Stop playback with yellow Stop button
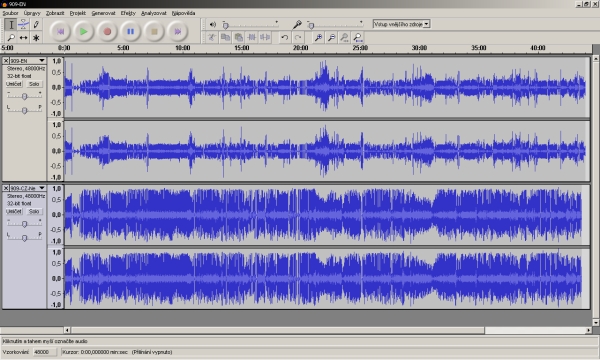This screenshot has height=360, width=600. 154,31
